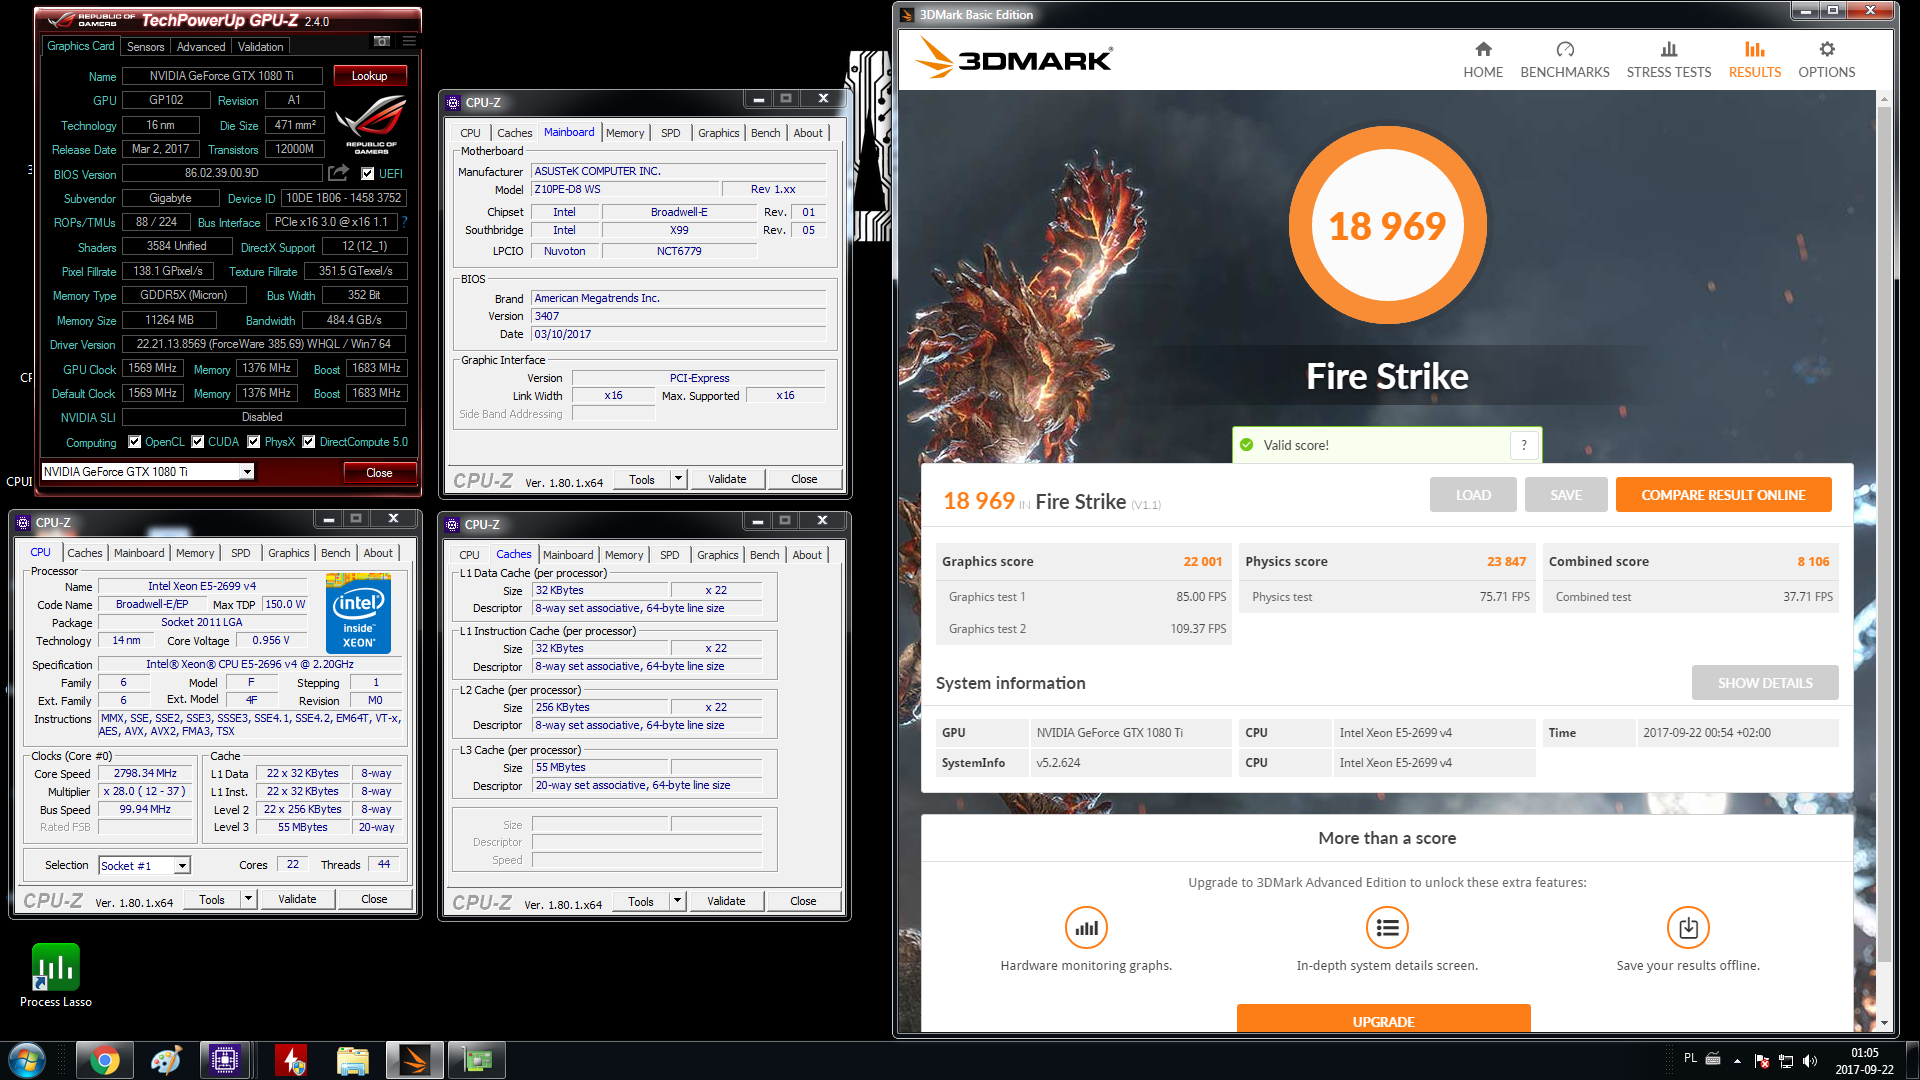The image size is (1920, 1080).
Task: Click the 8 106 Combined score value
Action: point(1813,561)
